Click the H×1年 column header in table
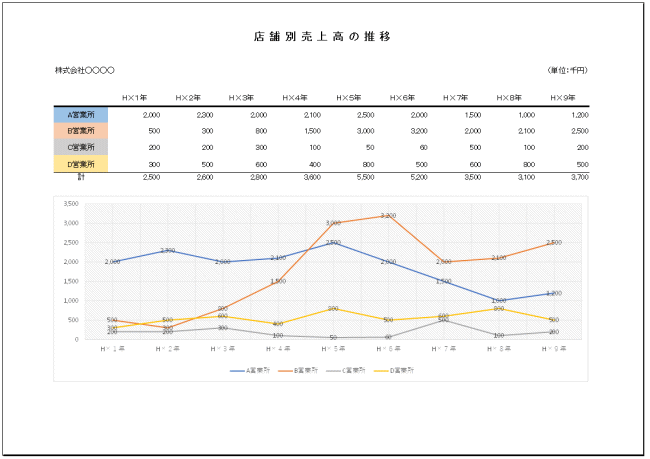 (135, 98)
